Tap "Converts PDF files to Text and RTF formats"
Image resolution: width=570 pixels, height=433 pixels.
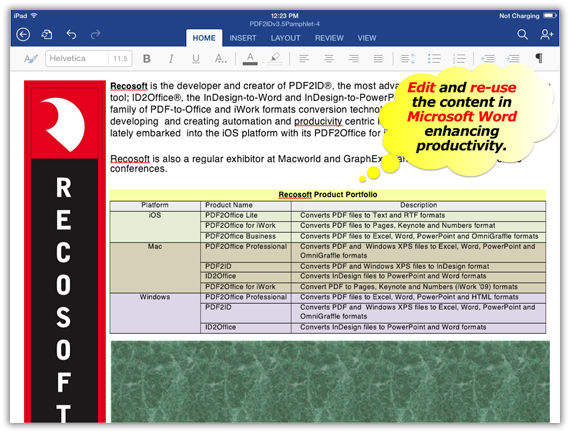[372, 215]
